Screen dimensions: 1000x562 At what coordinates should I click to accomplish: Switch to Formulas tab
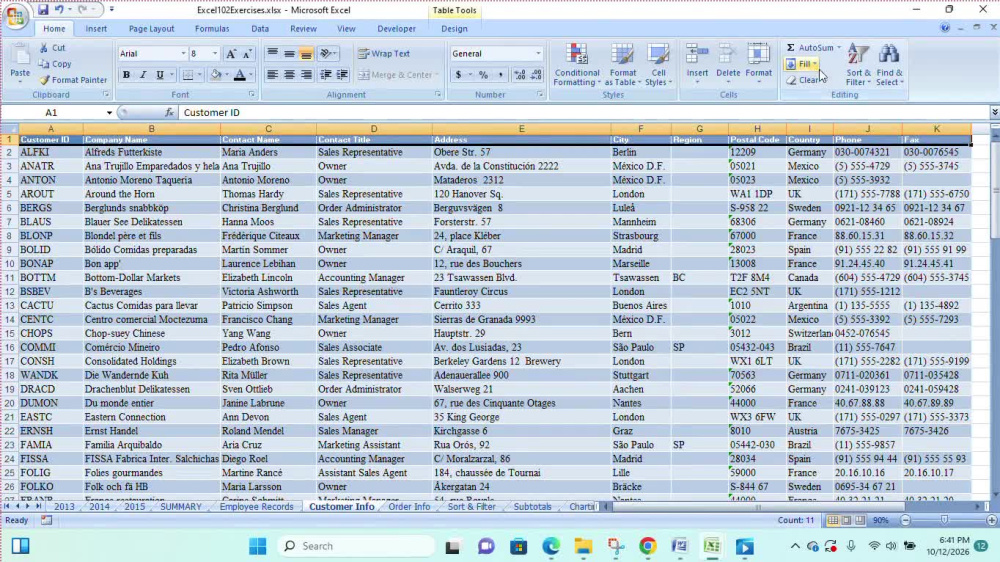[x=212, y=29]
